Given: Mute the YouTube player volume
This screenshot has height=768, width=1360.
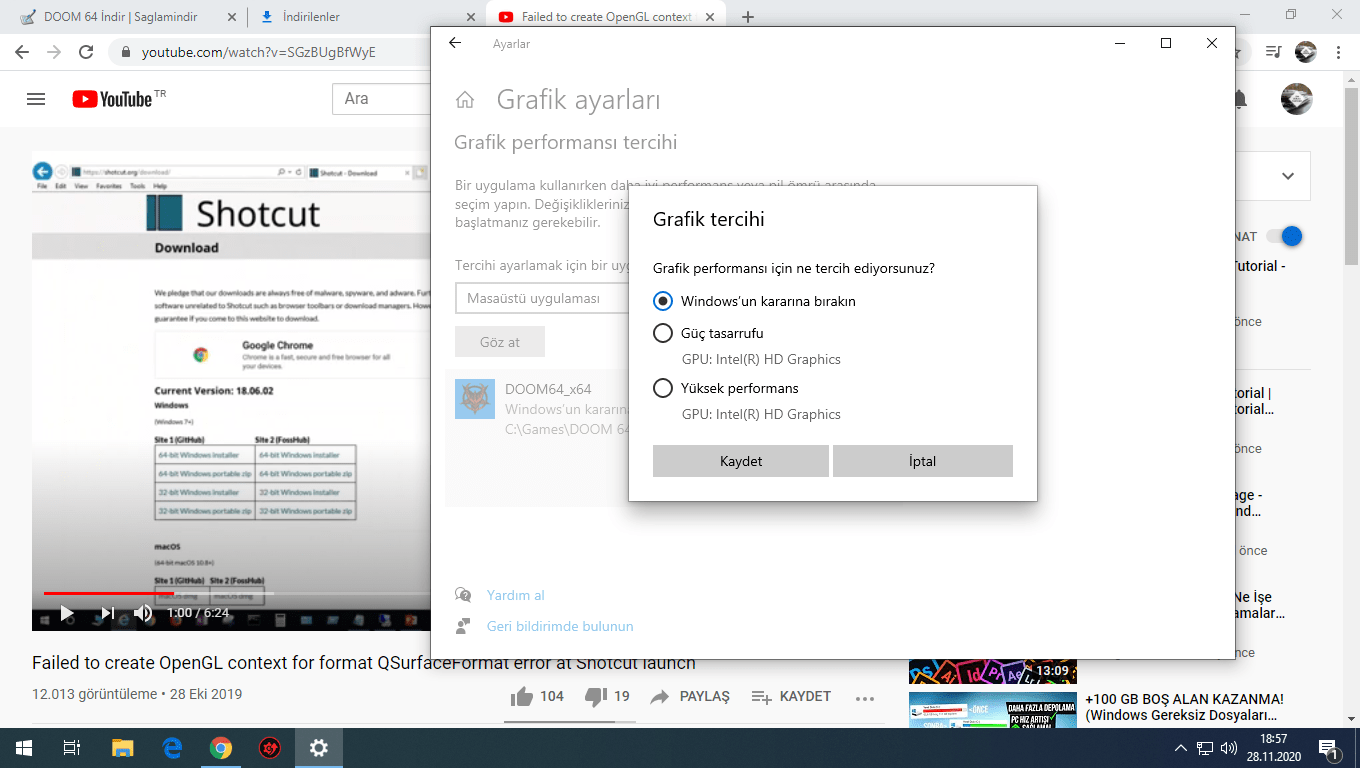Looking at the screenshot, I should (x=143, y=613).
